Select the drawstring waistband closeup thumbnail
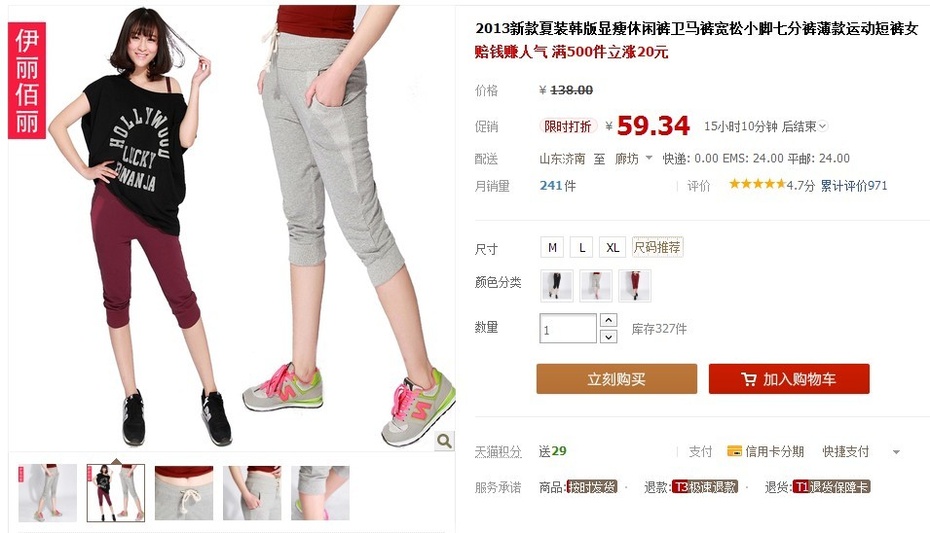Screen dimensions: 930x533 tap(184, 493)
